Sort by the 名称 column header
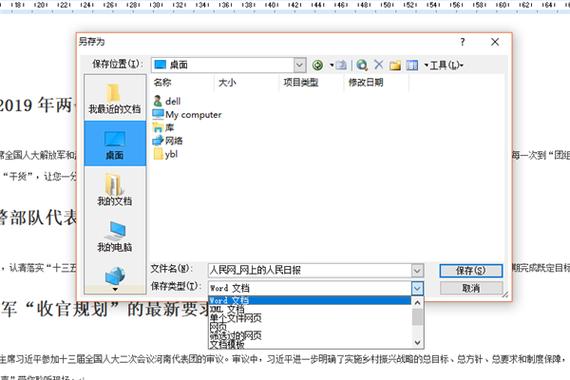 pyautogui.click(x=182, y=83)
